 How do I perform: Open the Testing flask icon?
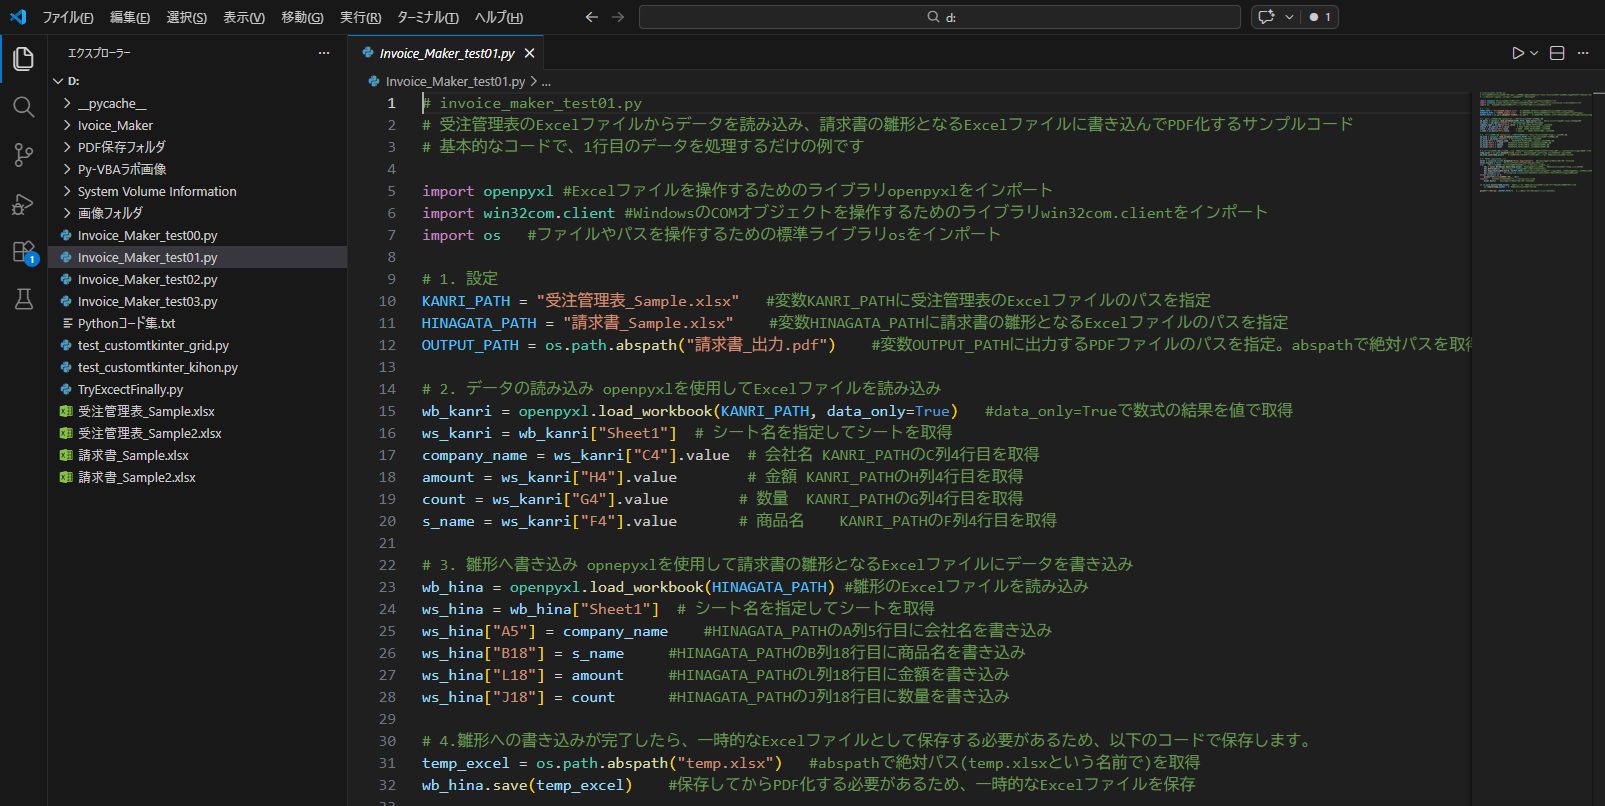(x=23, y=299)
